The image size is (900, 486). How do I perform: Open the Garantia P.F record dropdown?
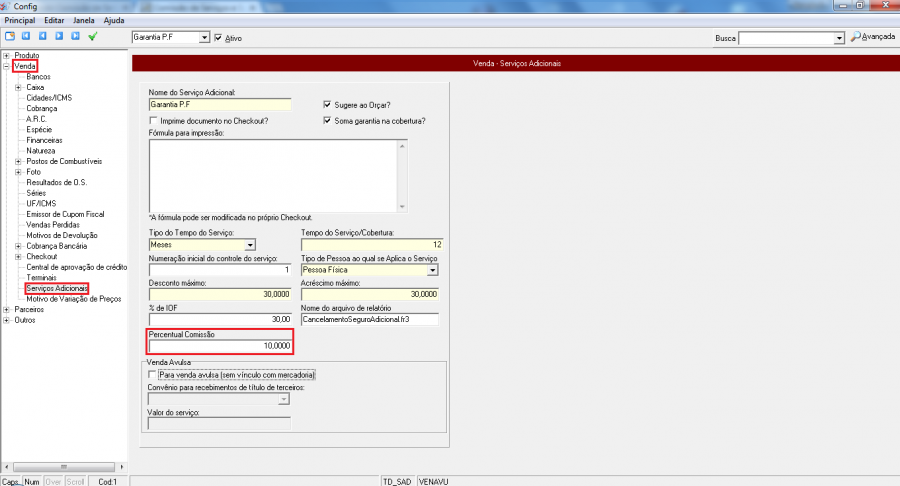pyautogui.click(x=204, y=37)
